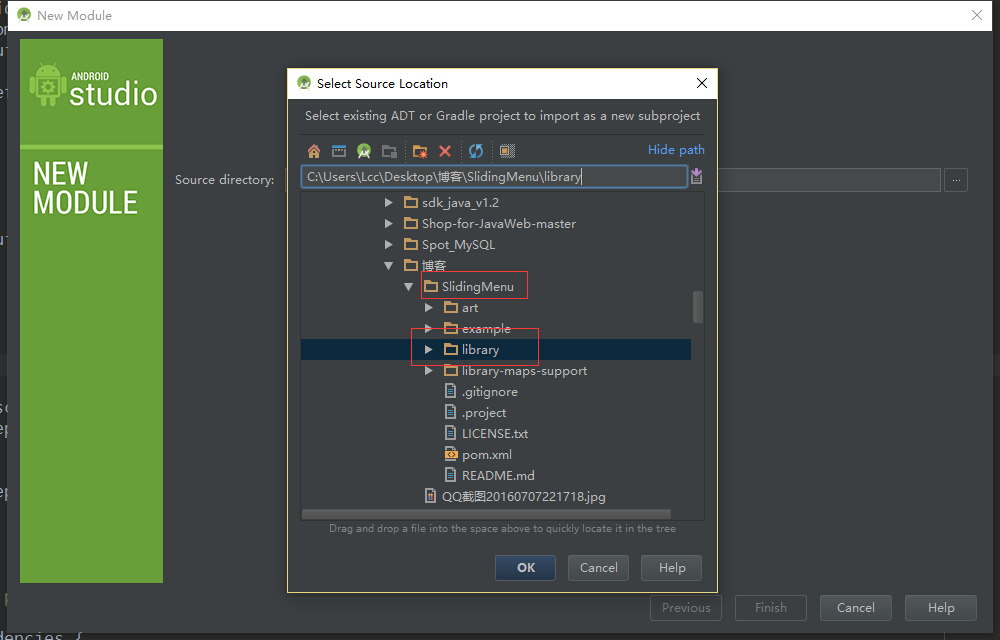
Task: Click Previous in New Module window
Action: coord(686,608)
